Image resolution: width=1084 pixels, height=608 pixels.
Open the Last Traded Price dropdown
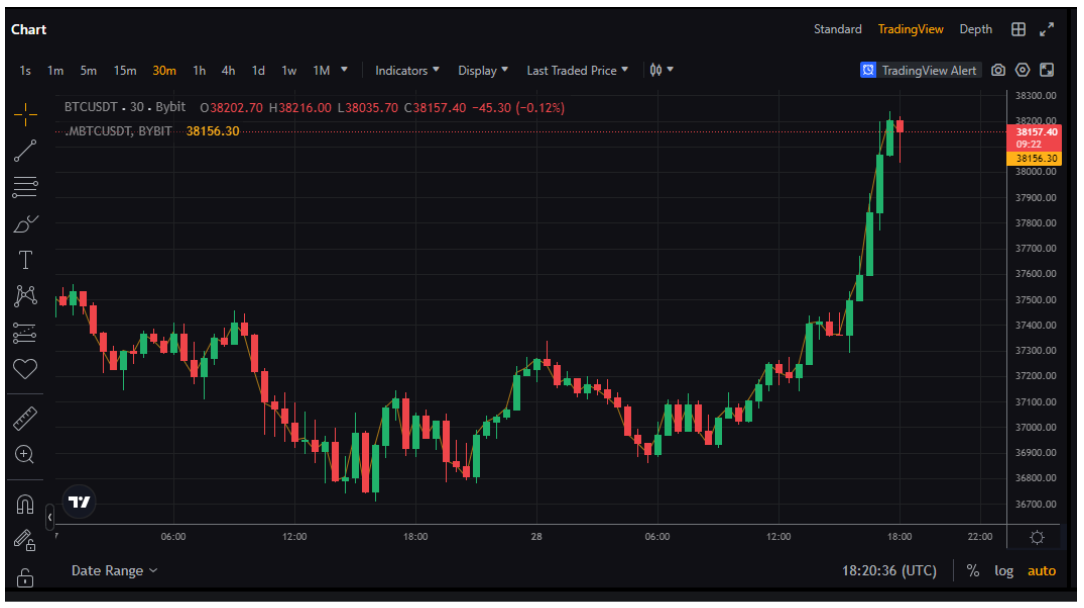[x=577, y=70]
